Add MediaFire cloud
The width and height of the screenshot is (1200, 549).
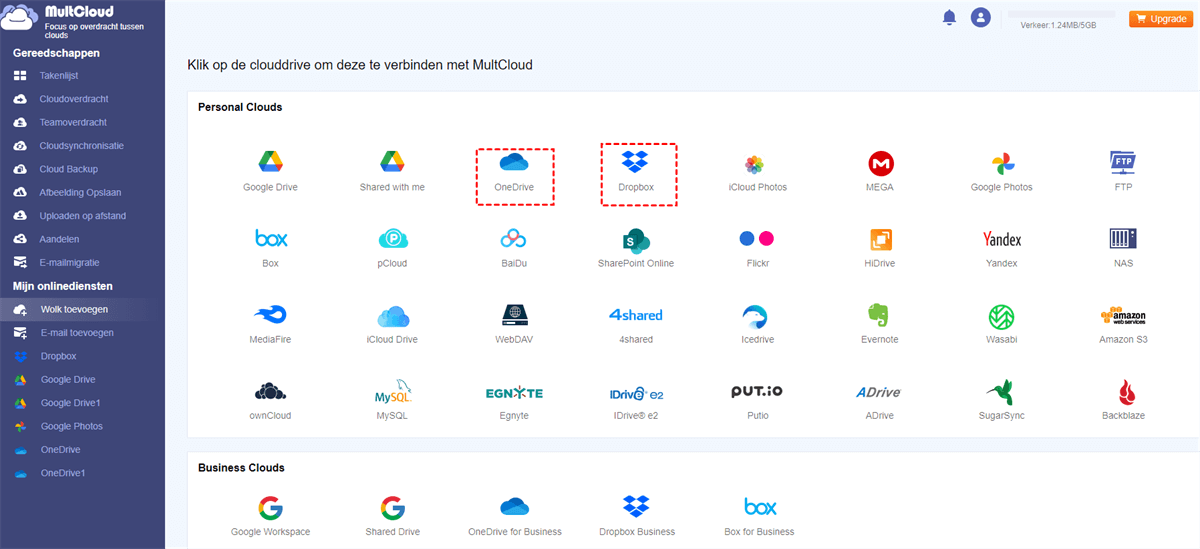270,324
